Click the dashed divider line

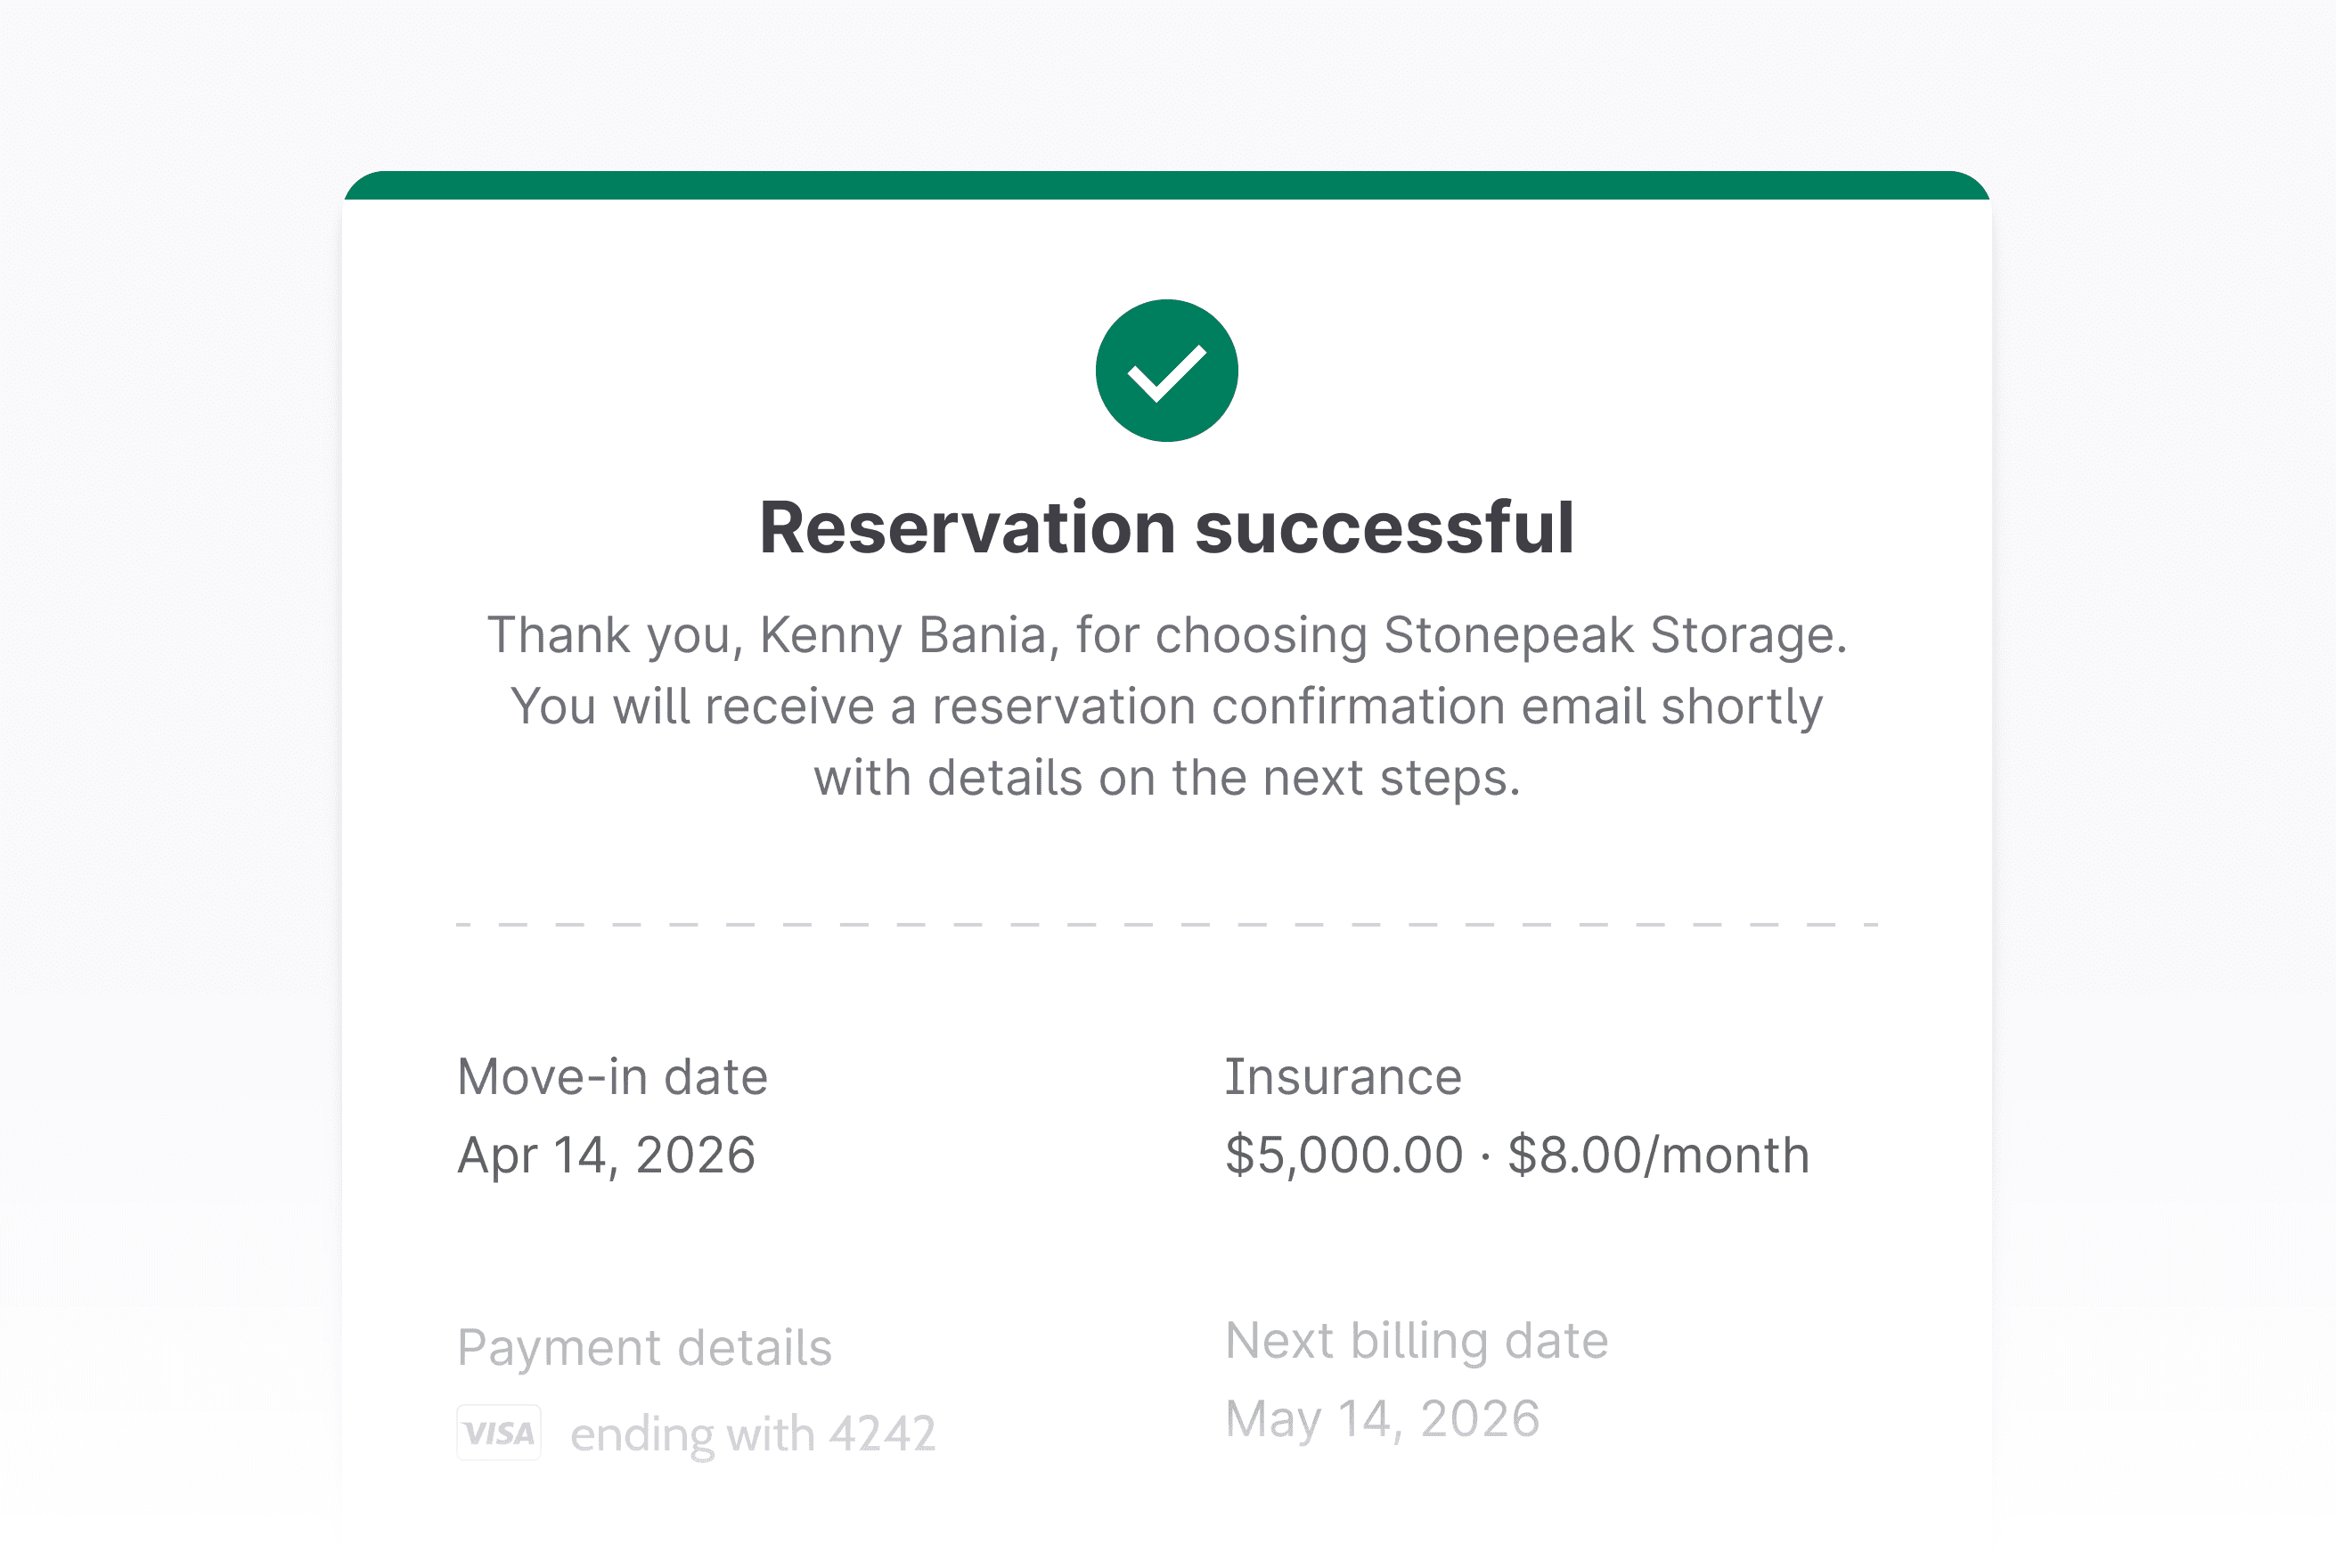coord(1166,925)
